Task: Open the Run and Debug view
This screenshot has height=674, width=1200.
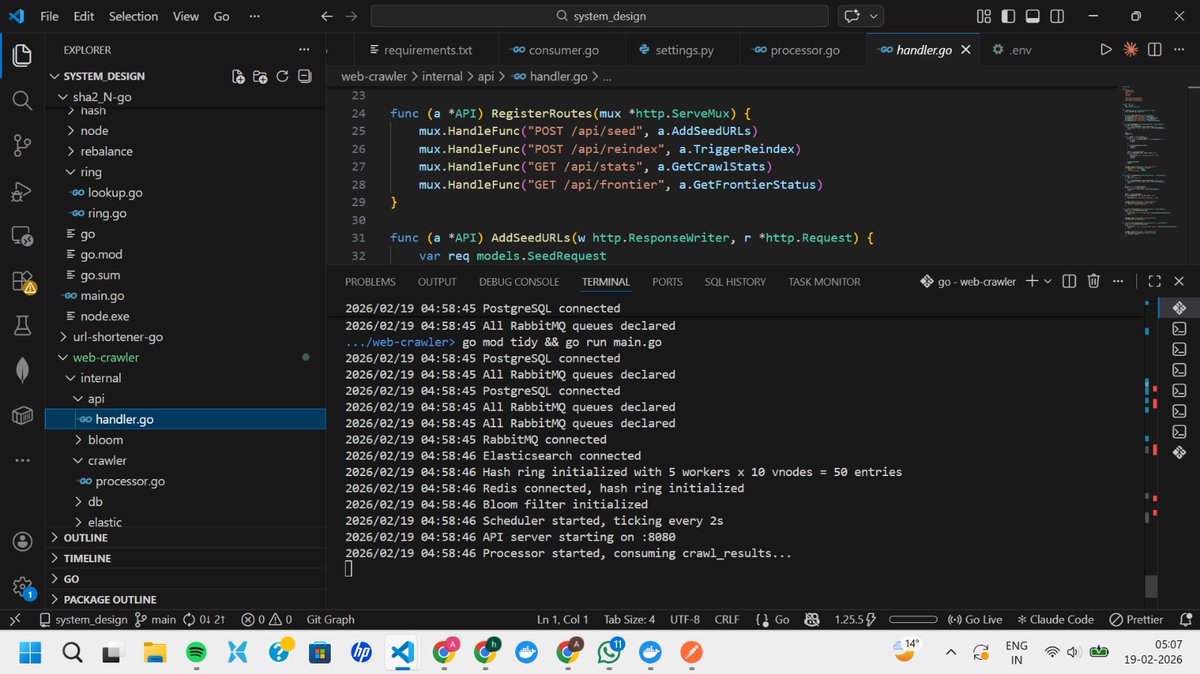Action: coord(22,192)
